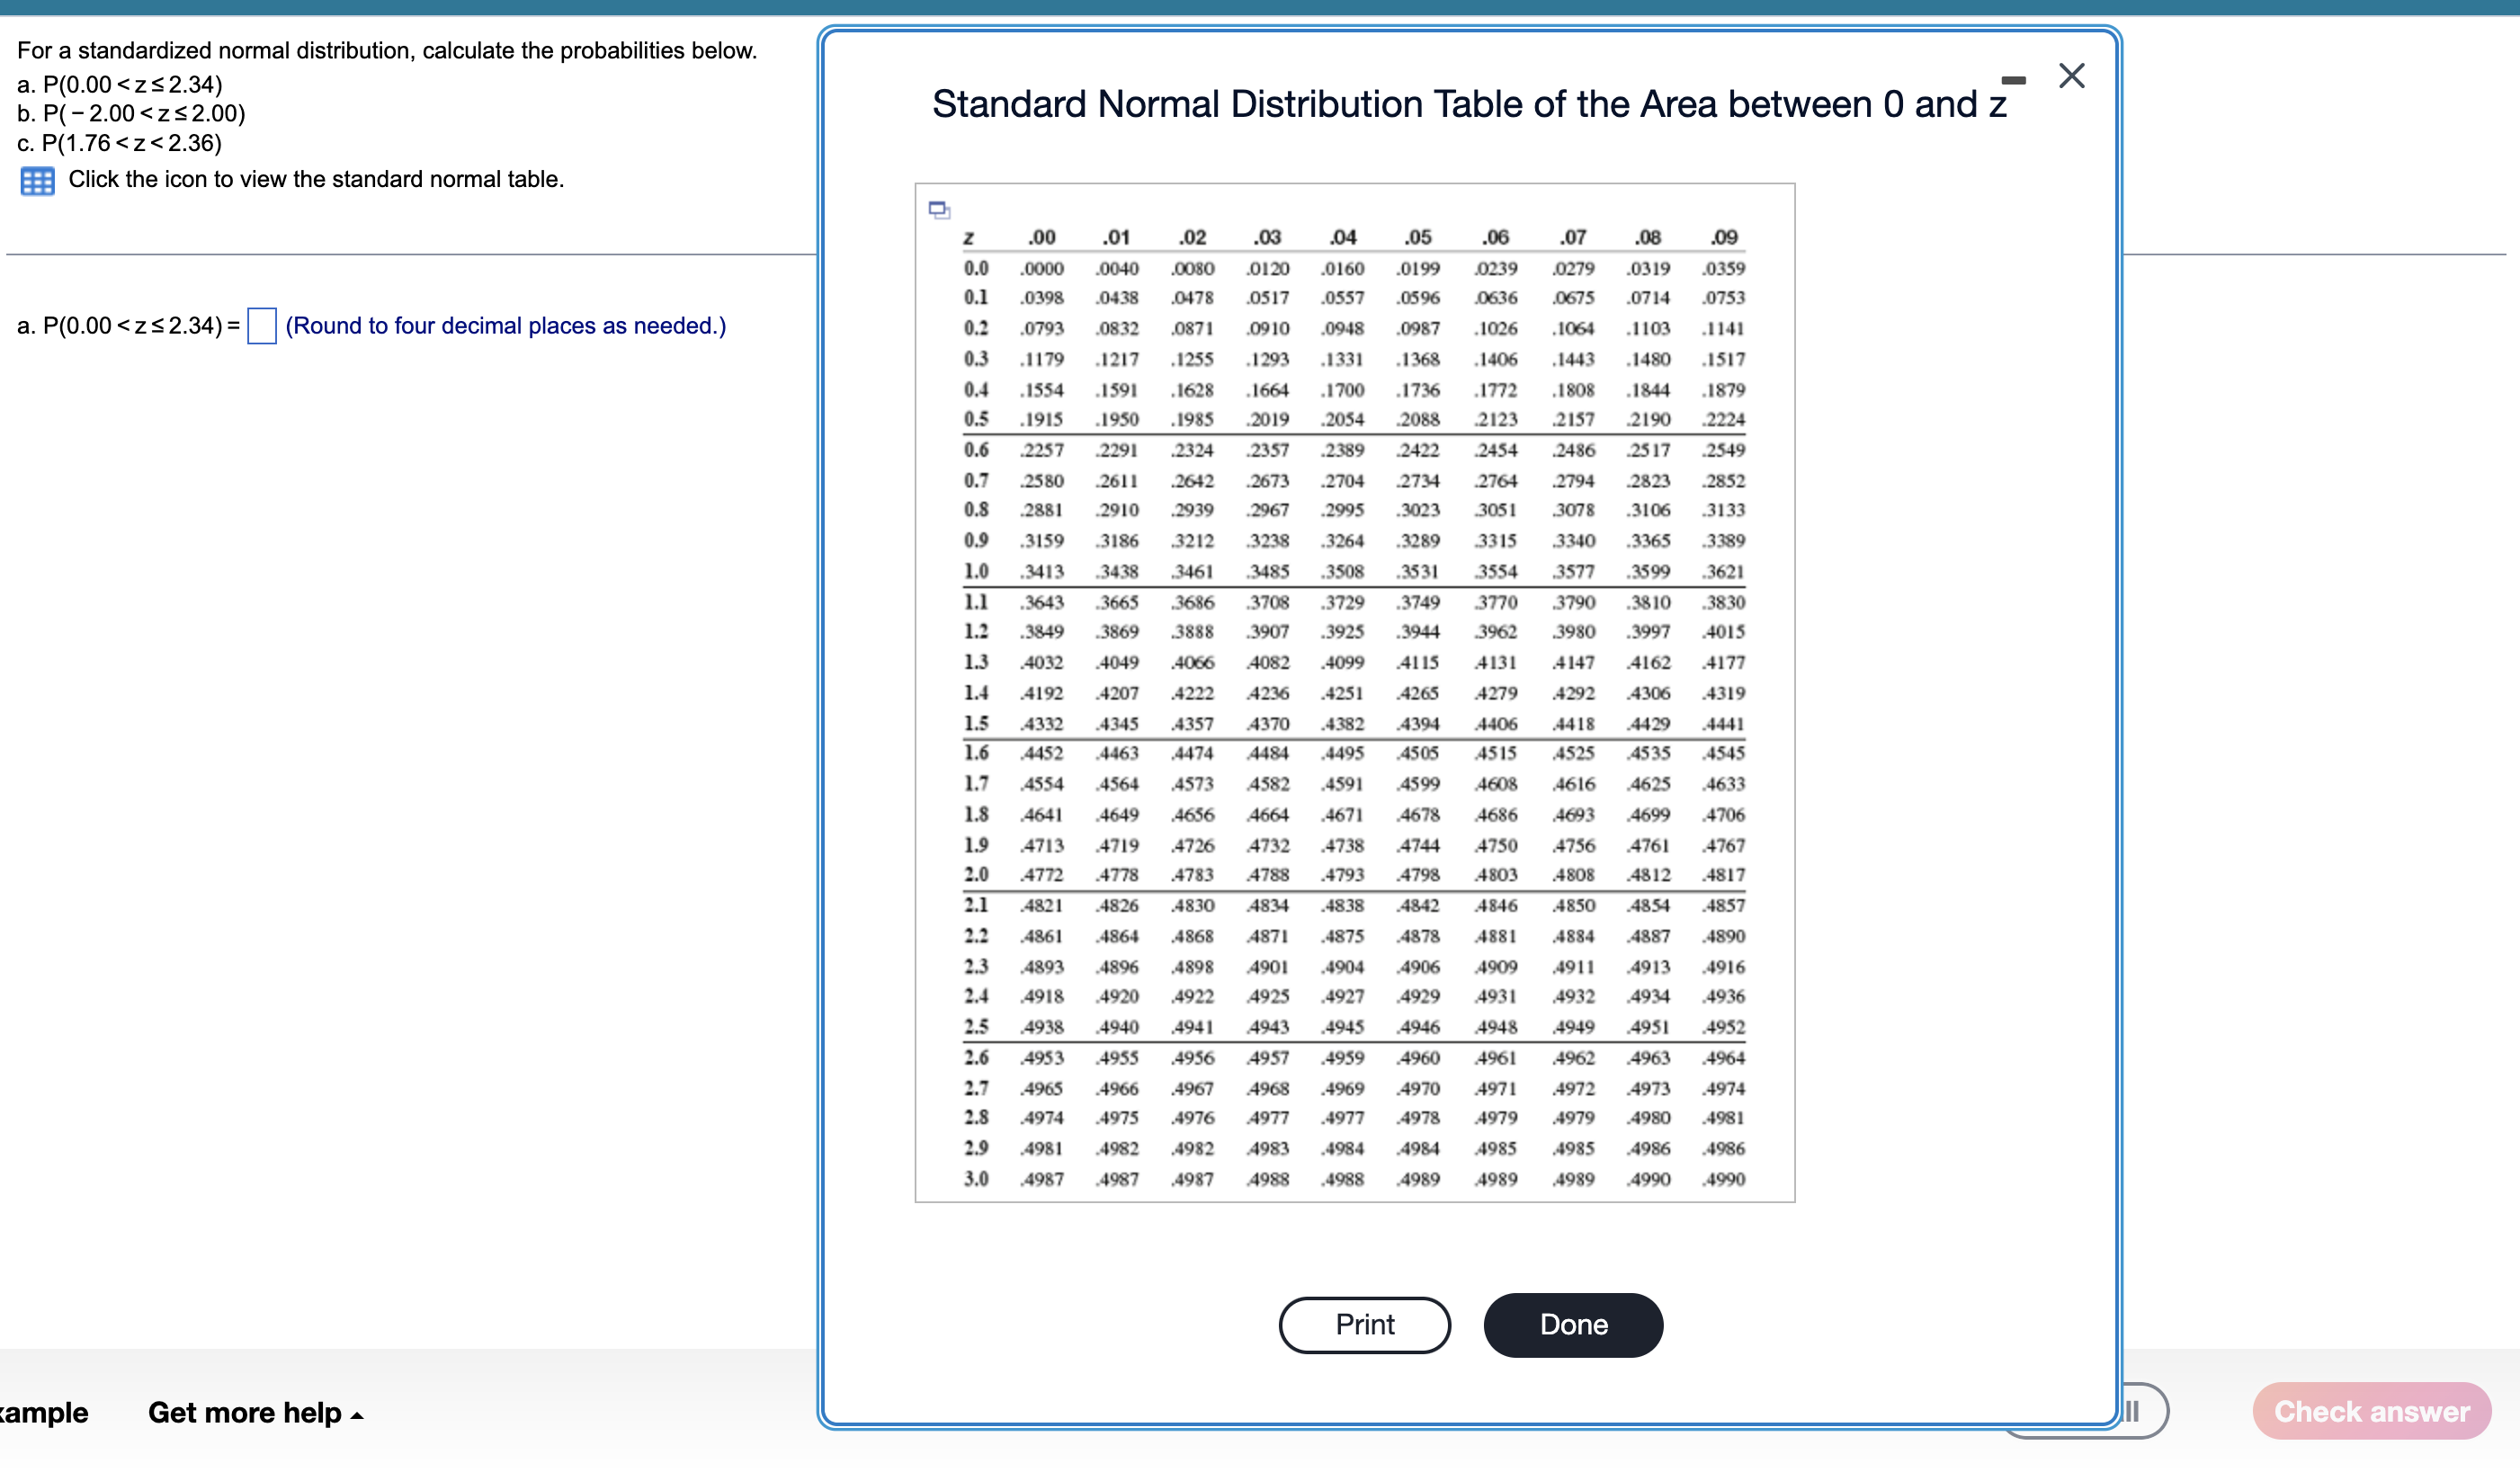Click the pink Check answer button
The image size is (2520, 1481).
point(2370,1411)
